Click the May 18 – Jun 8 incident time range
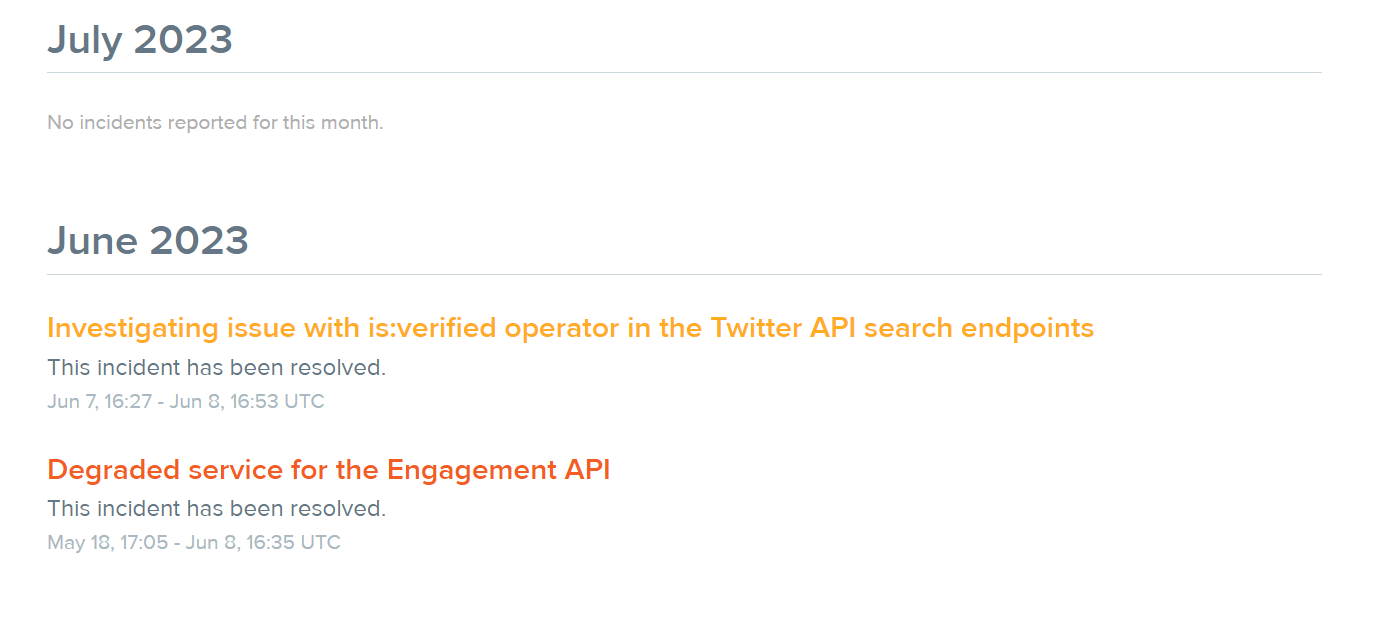 [194, 543]
